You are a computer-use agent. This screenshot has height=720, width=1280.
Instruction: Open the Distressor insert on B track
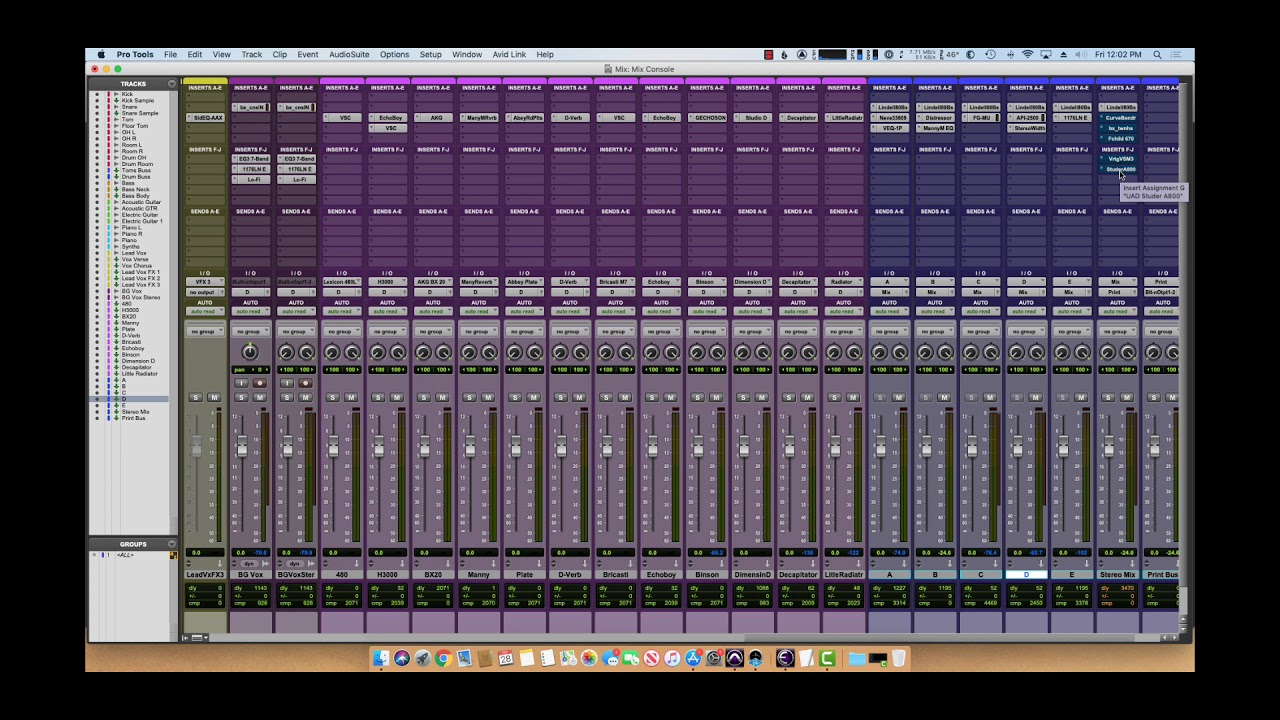coord(936,118)
